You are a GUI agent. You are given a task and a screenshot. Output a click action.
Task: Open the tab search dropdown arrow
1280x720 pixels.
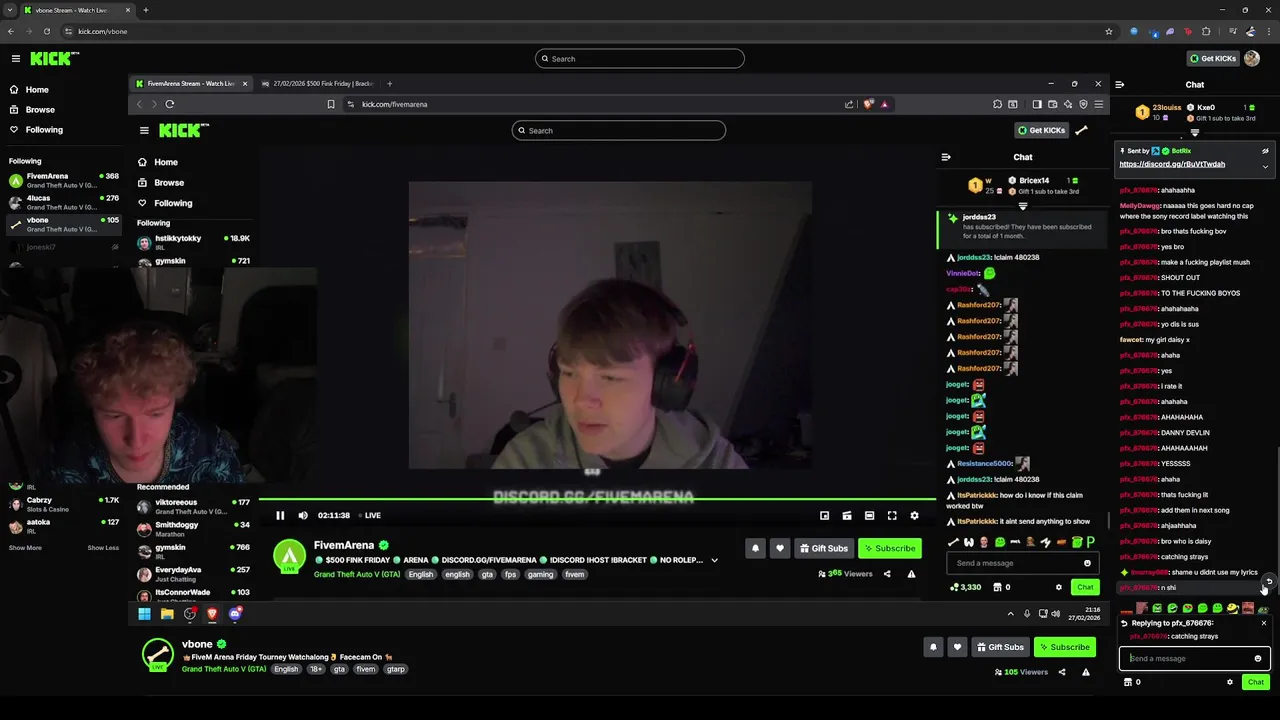9,10
